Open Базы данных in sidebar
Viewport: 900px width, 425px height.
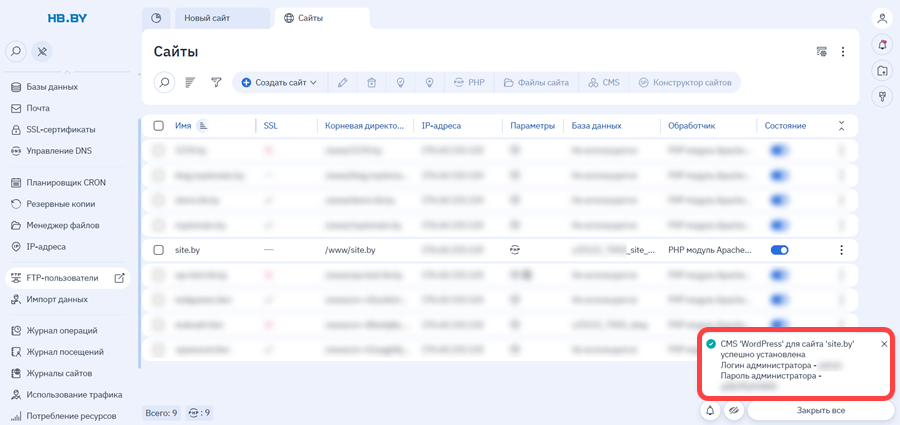pyautogui.click(x=68, y=87)
